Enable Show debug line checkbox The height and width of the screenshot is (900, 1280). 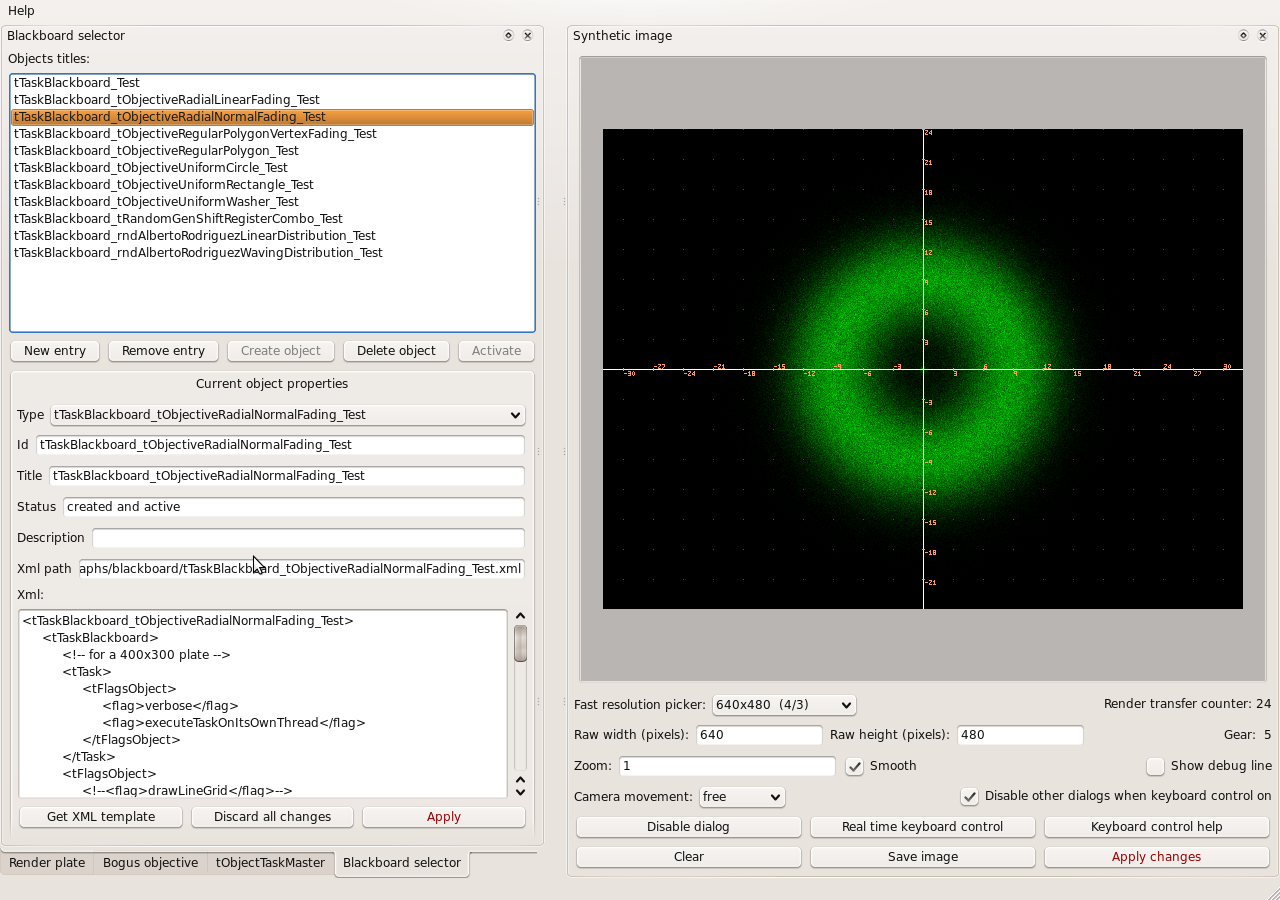point(1156,766)
